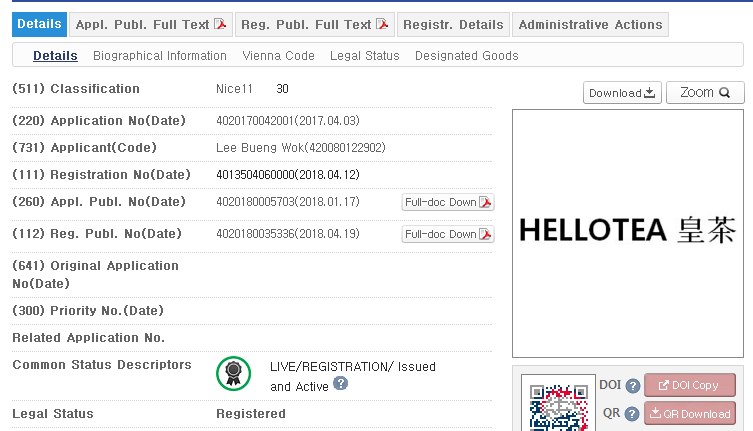Click magnifier icon in the Zoom button
Screen dimensions: 753x431
725,93
